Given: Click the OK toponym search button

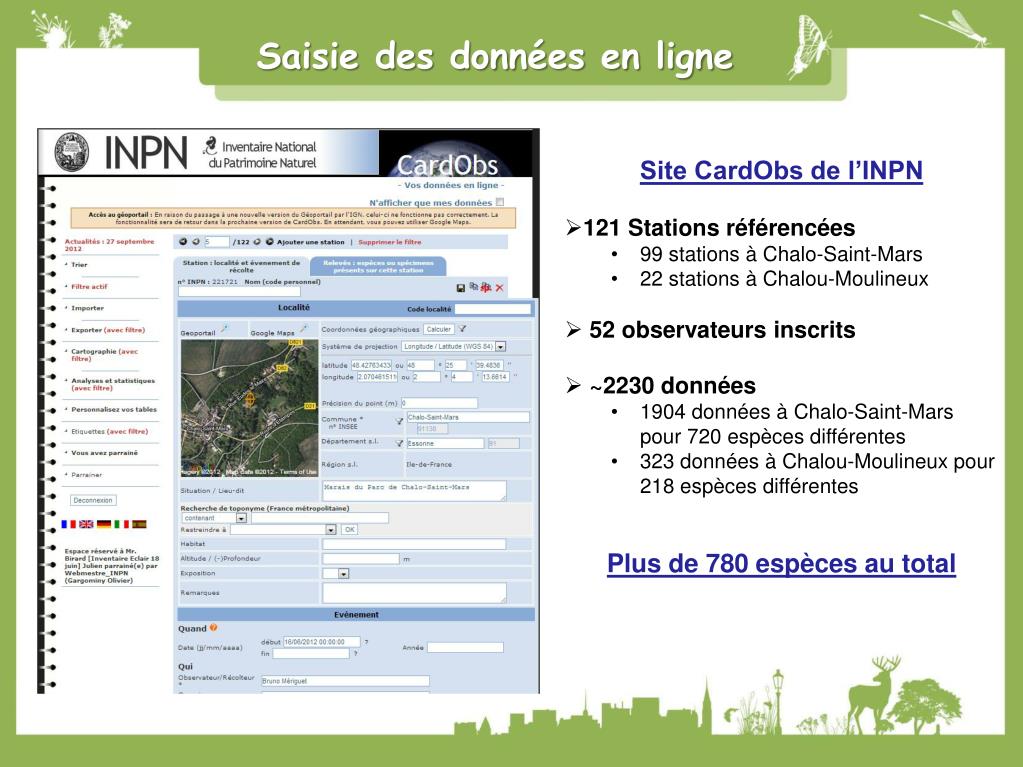Looking at the screenshot, I should click(350, 530).
